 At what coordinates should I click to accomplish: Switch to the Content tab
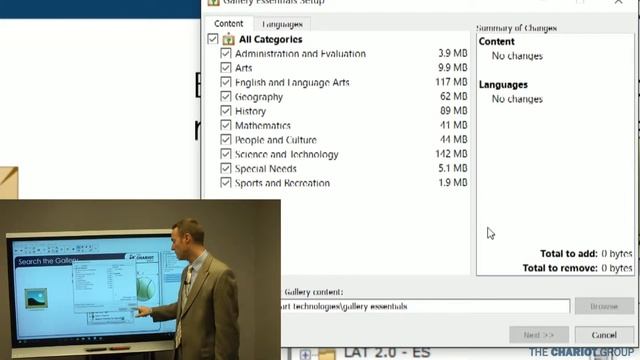click(x=229, y=24)
